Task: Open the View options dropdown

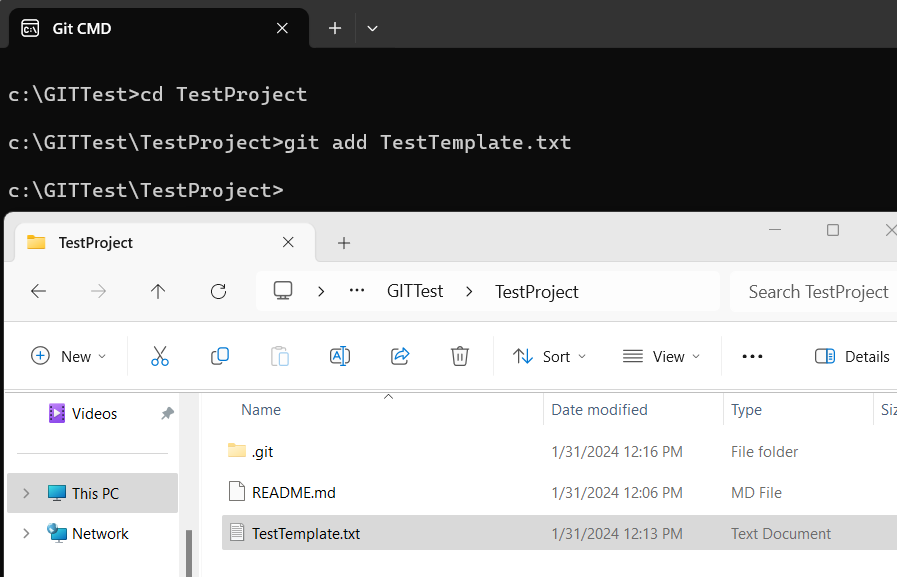Action: pyautogui.click(x=660, y=355)
